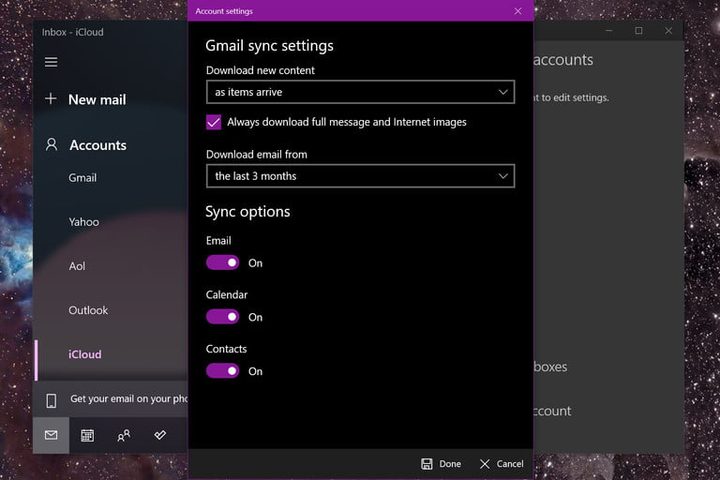Open To Do checkmark icon in sidebar

click(x=160, y=435)
